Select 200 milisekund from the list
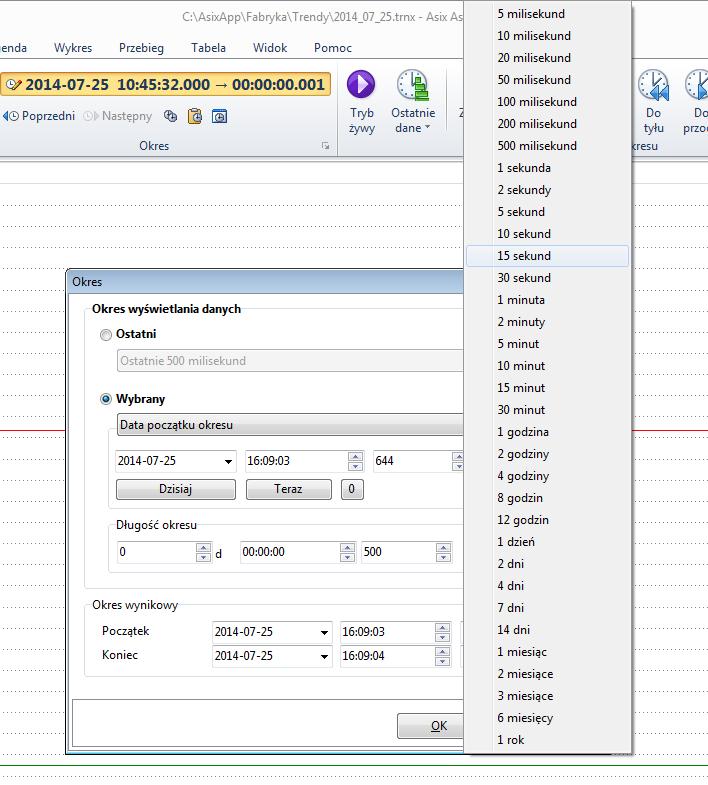 point(547,124)
